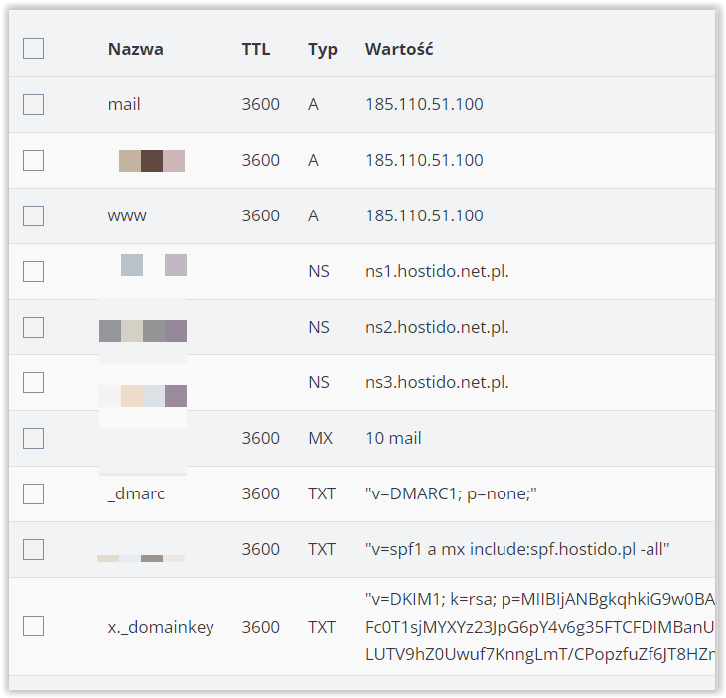Image resolution: width=726 pixels, height=698 pixels.
Task: Click the Wartość column header
Action: (399, 49)
